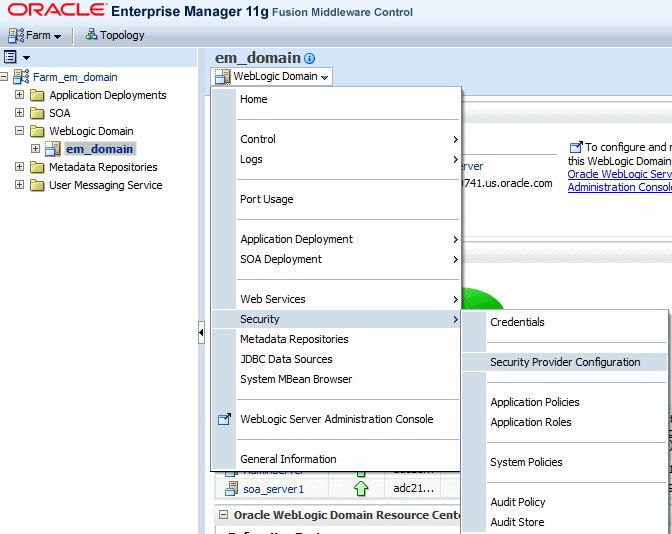Launch WebLogic Server Administration Console menu item

click(x=336, y=419)
